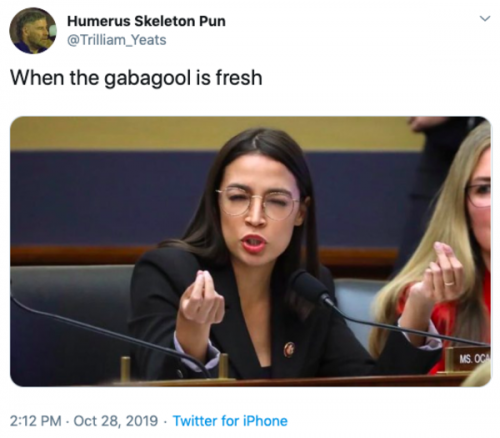Open the Humerus Skeleton Pun display name
The image size is (500, 438).
point(146,21)
